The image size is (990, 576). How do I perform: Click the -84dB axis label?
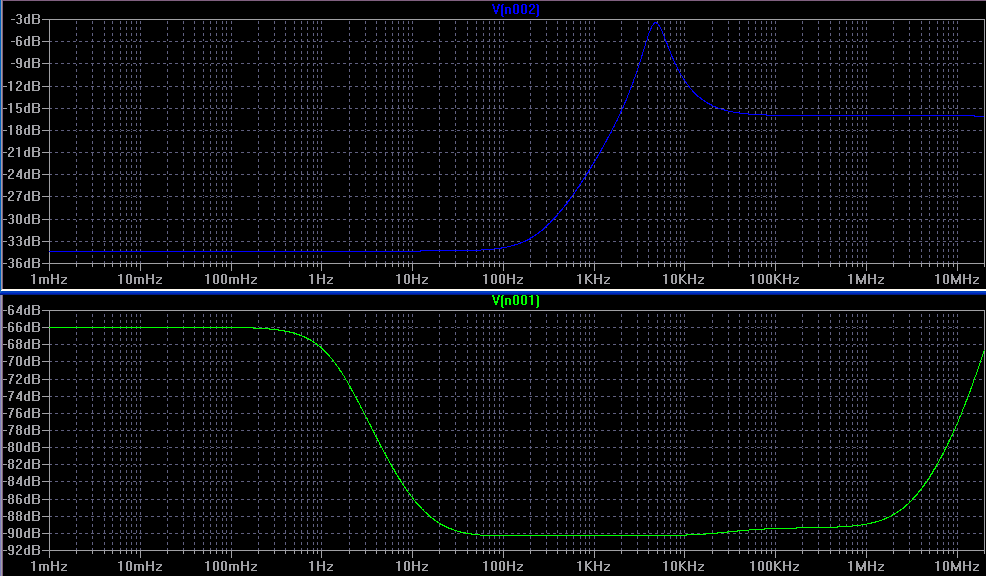coord(23,481)
